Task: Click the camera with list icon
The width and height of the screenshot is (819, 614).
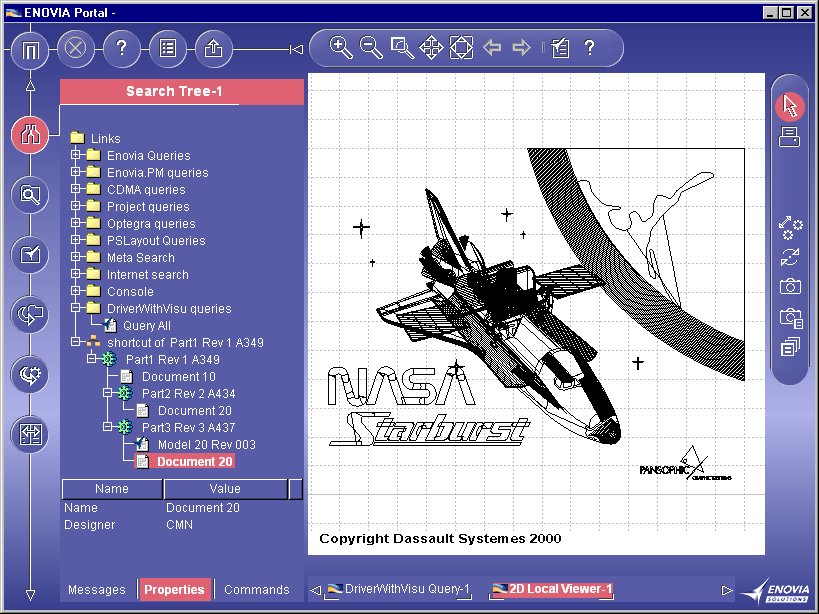Action: (791, 317)
